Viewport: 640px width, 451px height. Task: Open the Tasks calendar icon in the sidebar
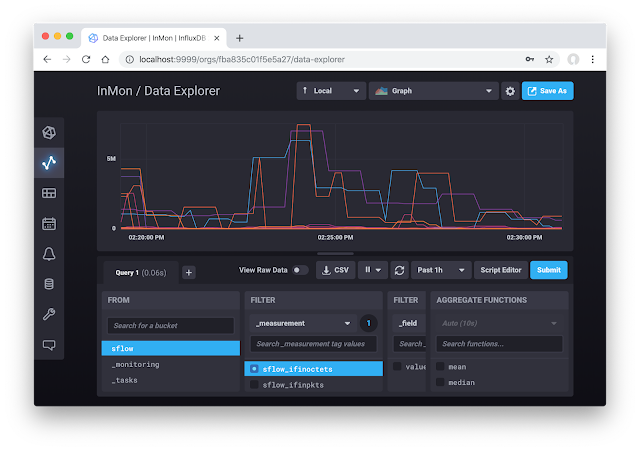49,223
